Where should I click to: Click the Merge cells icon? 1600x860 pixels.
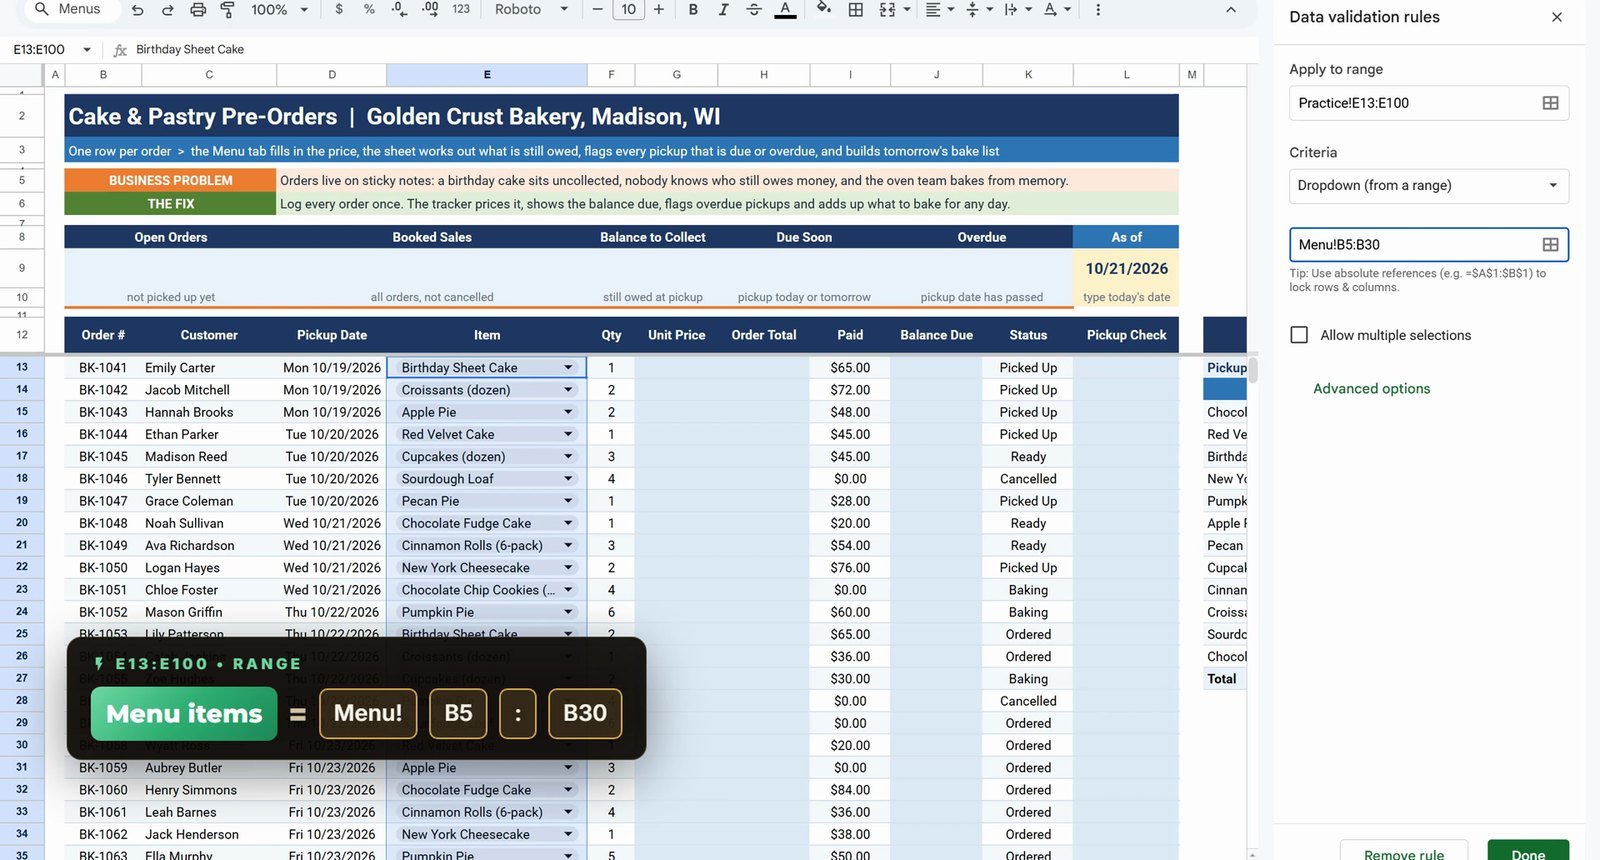click(887, 9)
